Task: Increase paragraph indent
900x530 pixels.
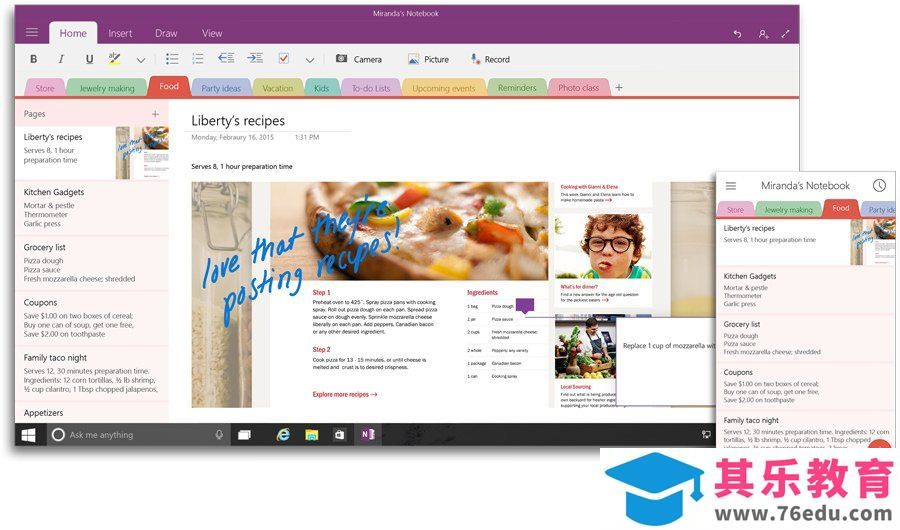Action: [x=255, y=58]
